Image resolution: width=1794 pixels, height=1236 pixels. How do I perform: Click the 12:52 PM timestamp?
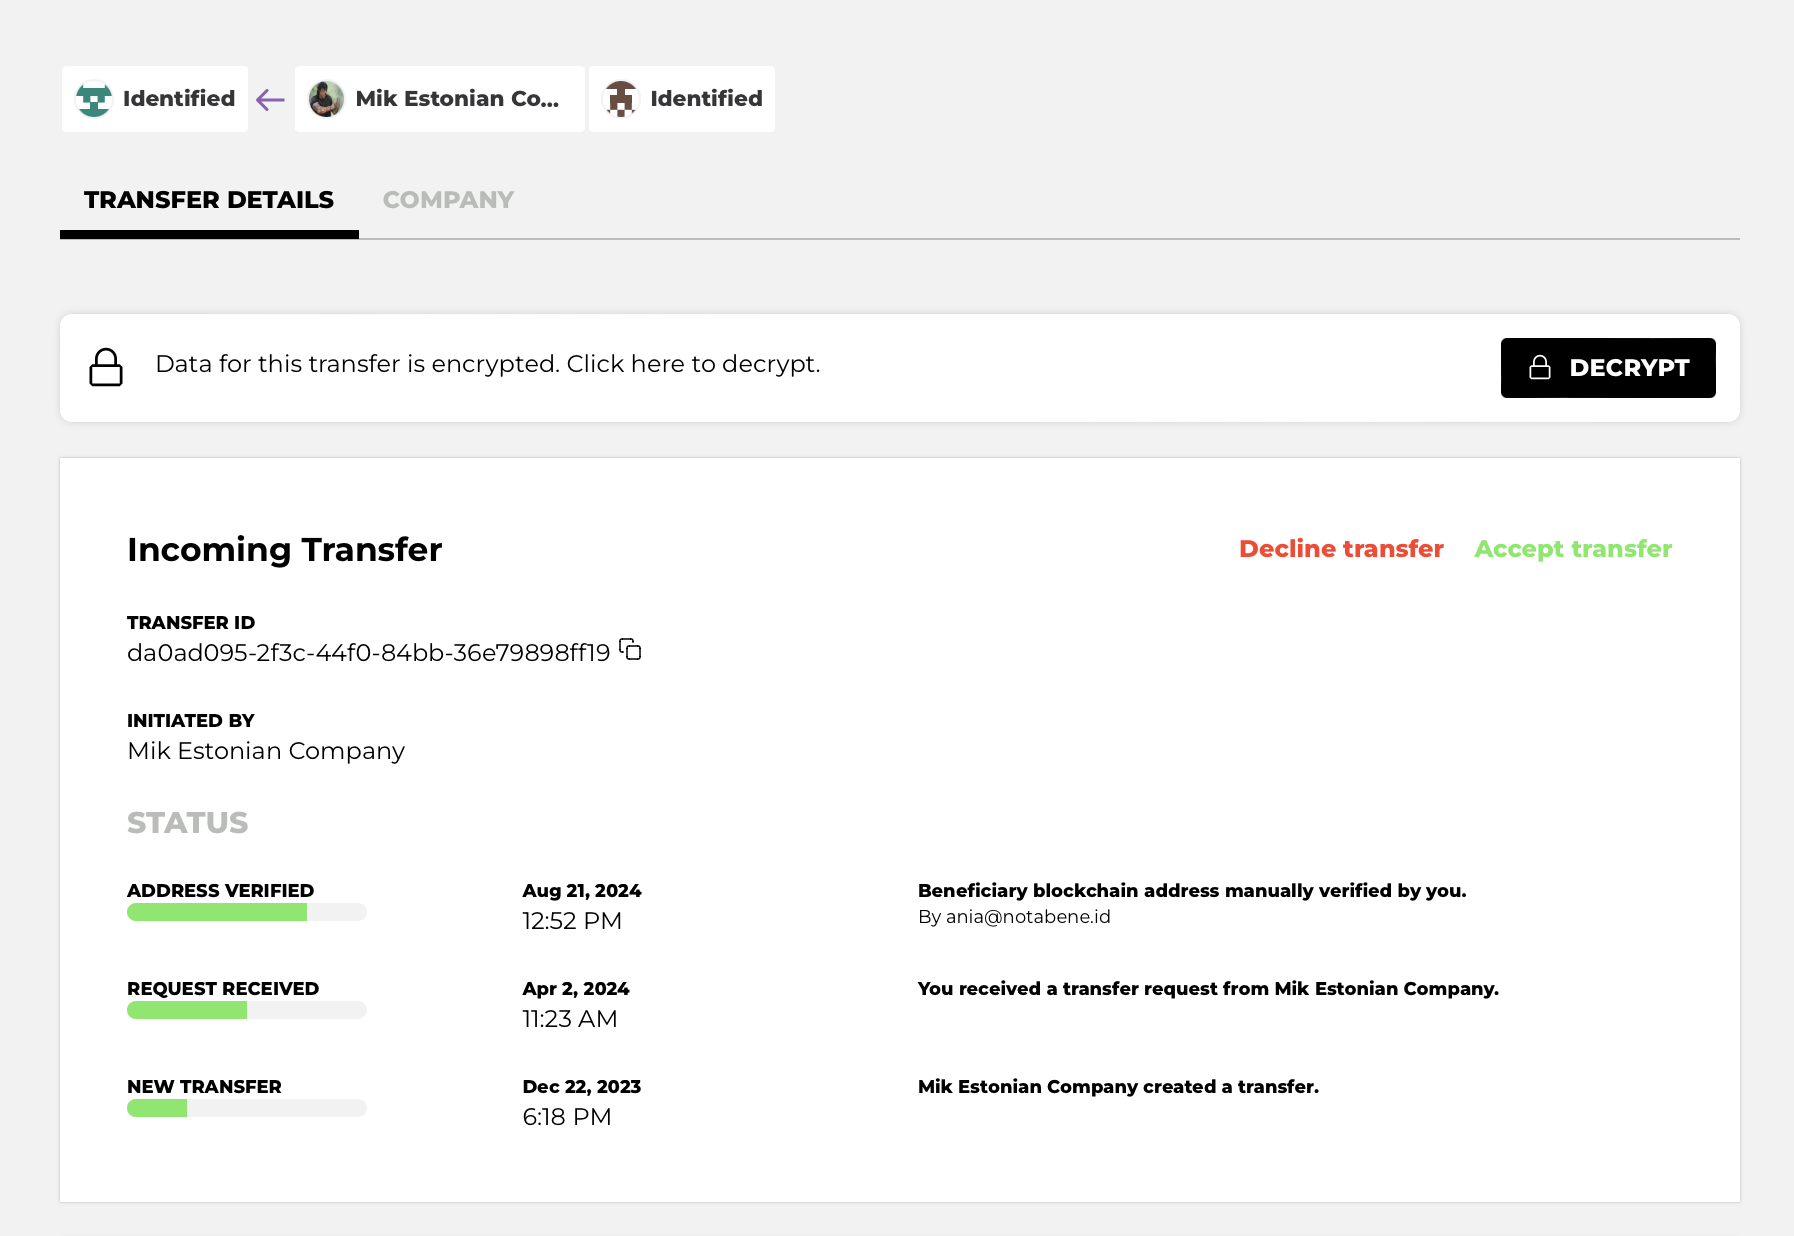(x=572, y=921)
